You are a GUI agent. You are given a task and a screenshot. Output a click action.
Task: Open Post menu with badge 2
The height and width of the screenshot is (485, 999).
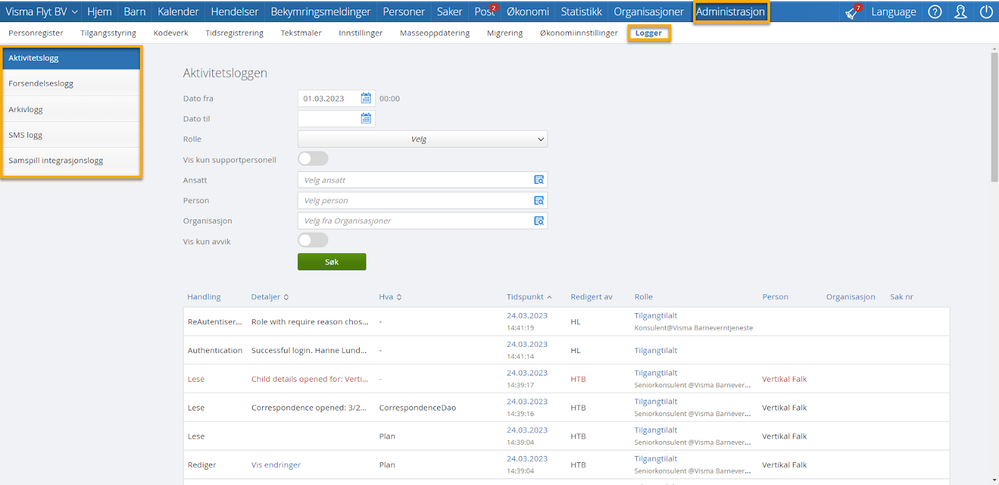tap(485, 12)
